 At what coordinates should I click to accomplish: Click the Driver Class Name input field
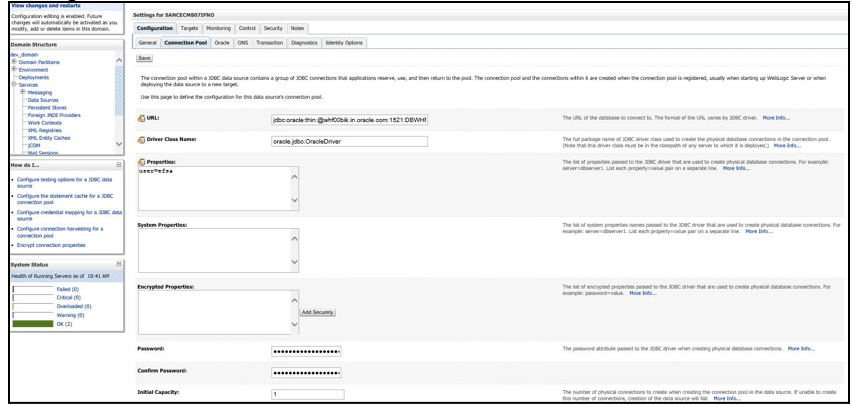(x=349, y=141)
